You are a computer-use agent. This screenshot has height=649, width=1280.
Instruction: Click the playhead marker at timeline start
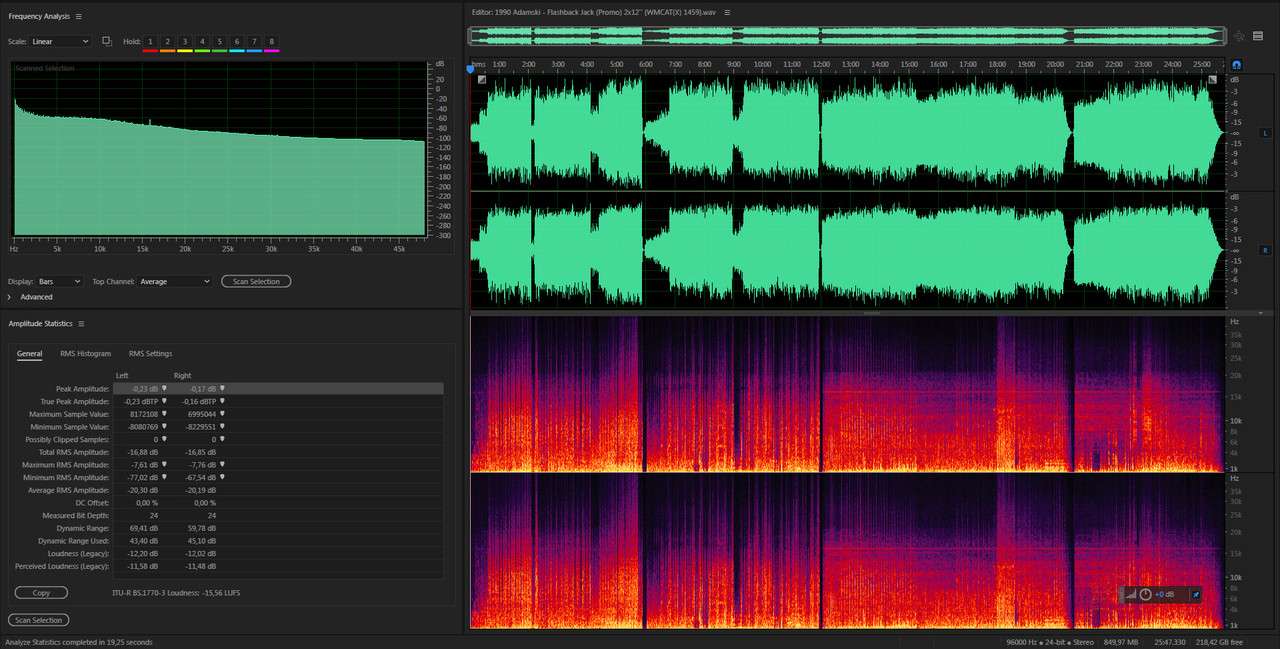click(x=470, y=69)
